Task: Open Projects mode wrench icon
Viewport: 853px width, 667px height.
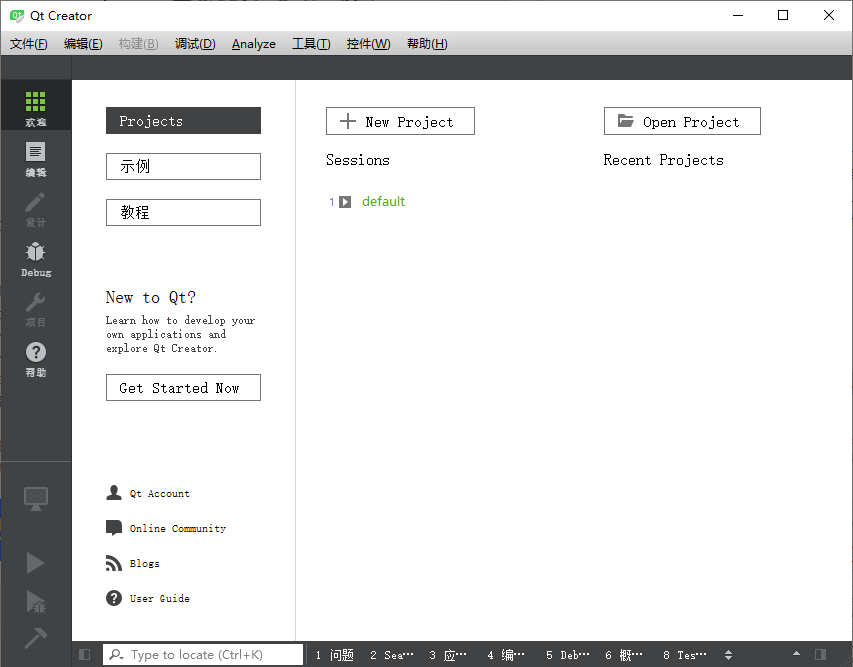Action: (35, 302)
